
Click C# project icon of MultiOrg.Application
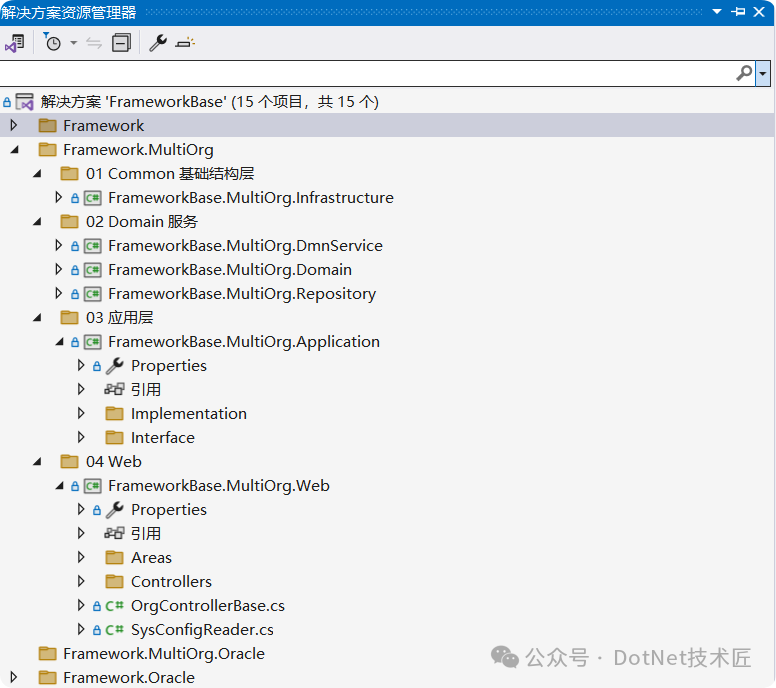(x=93, y=342)
